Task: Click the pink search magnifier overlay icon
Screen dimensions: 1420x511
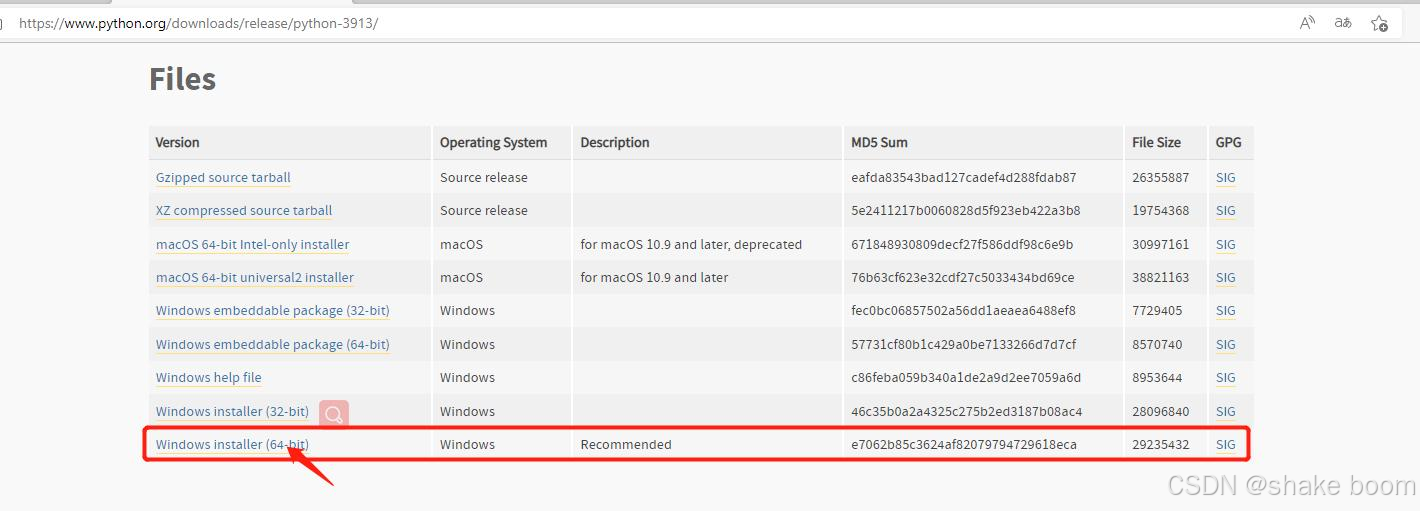Action: click(334, 414)
